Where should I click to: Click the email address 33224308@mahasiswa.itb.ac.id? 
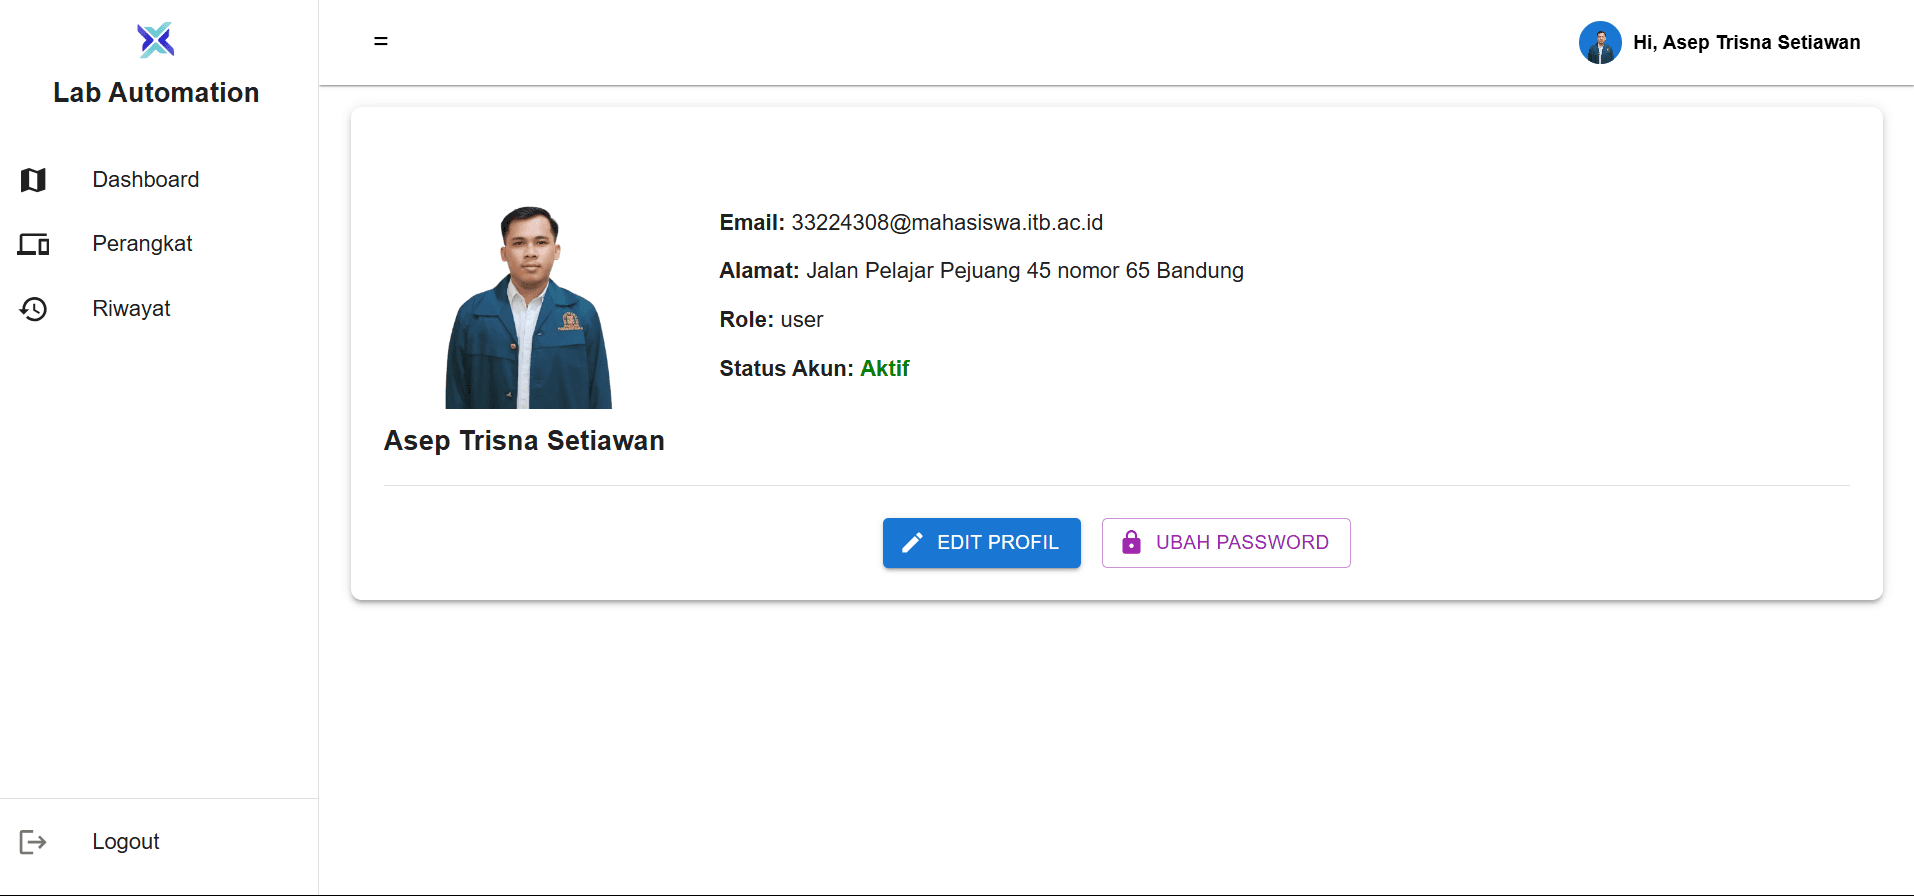click(947, 223)
